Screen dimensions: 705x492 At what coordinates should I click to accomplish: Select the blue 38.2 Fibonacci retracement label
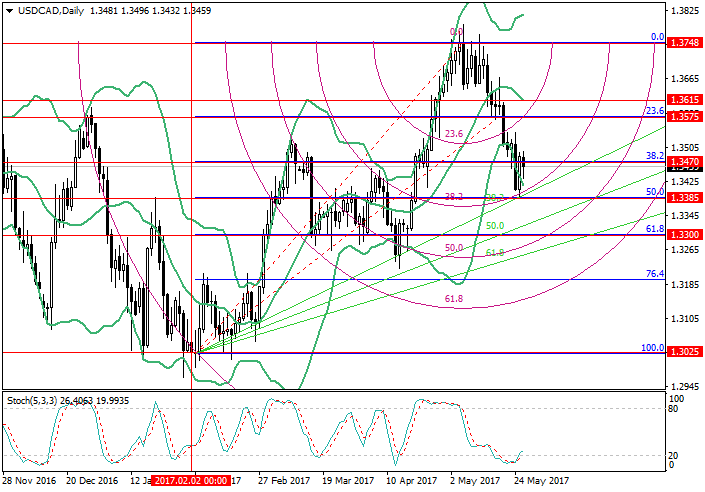point(655,156)
